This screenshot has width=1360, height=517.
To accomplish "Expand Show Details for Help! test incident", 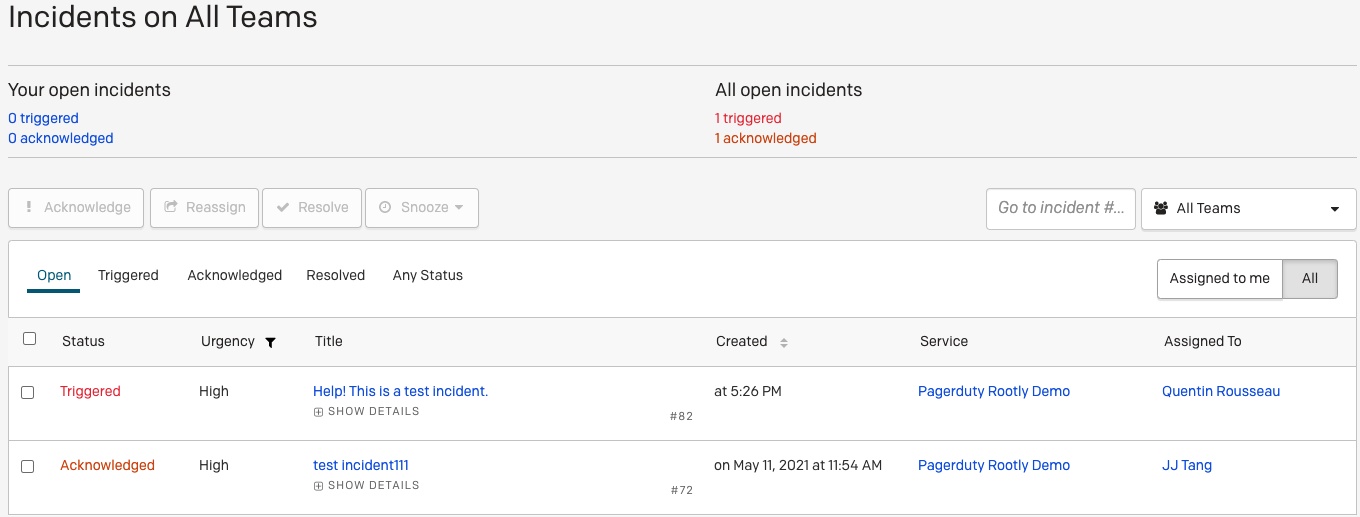I will [x=367, y=412].
